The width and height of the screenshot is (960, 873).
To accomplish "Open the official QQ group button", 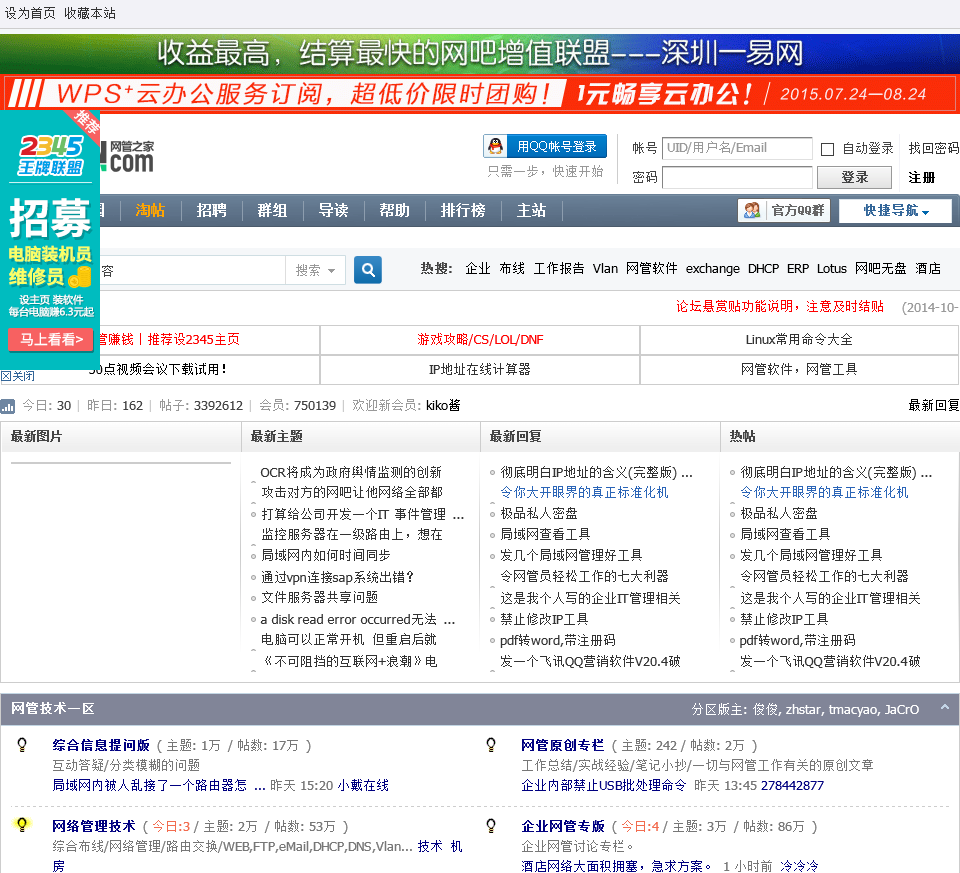I will [x=784, y=211].
